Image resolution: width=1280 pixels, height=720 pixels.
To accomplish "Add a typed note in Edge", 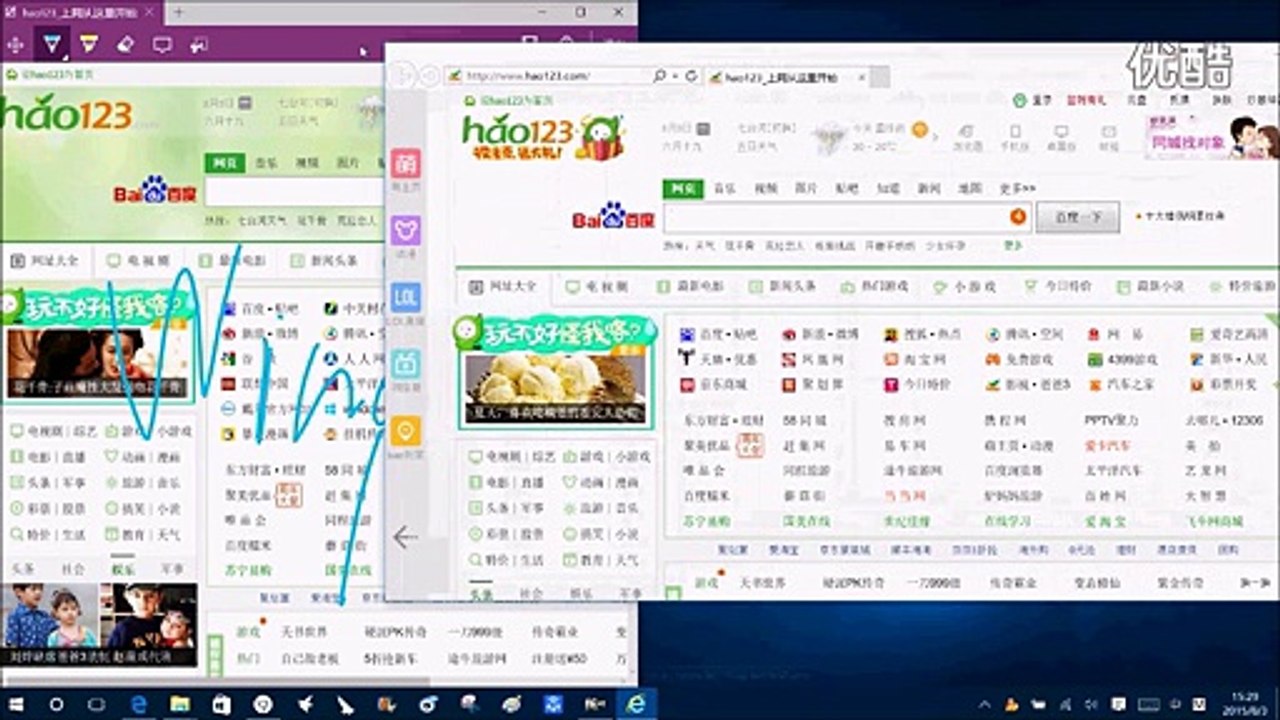I will click(162, 44).
